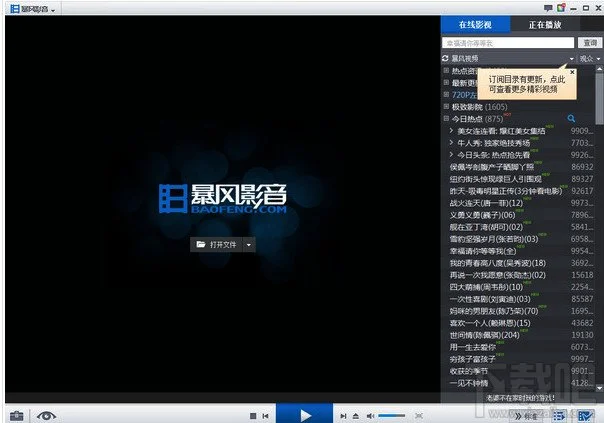Collapse the 今日热点 tree node

[x=446, y=118]
